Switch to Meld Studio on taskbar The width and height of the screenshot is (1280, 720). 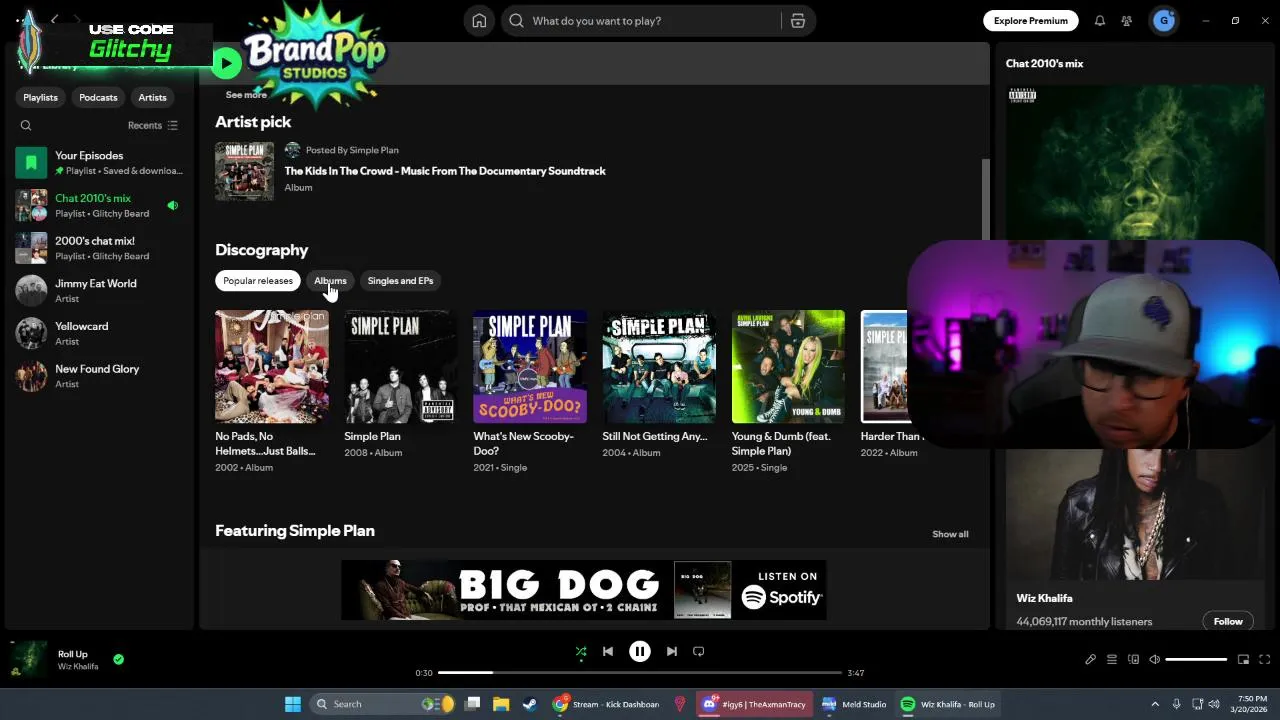(x=854, y=704)
